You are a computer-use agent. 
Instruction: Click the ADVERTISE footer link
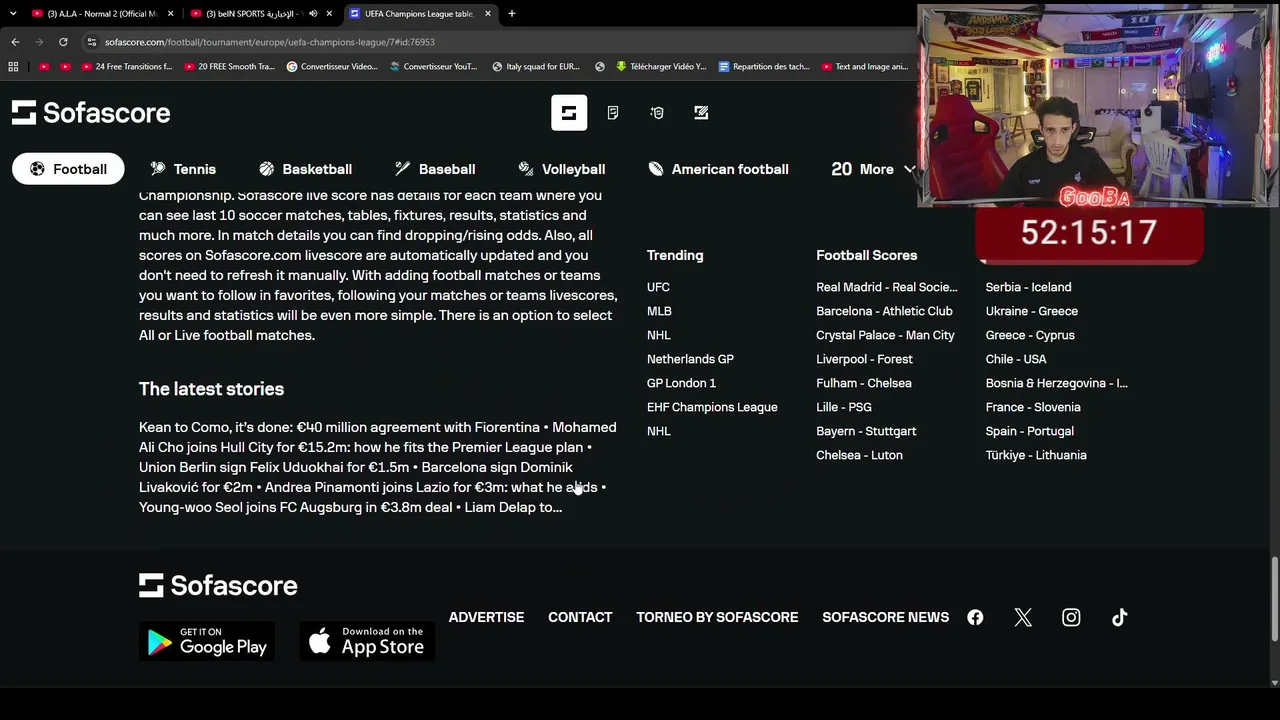[486, 617]
